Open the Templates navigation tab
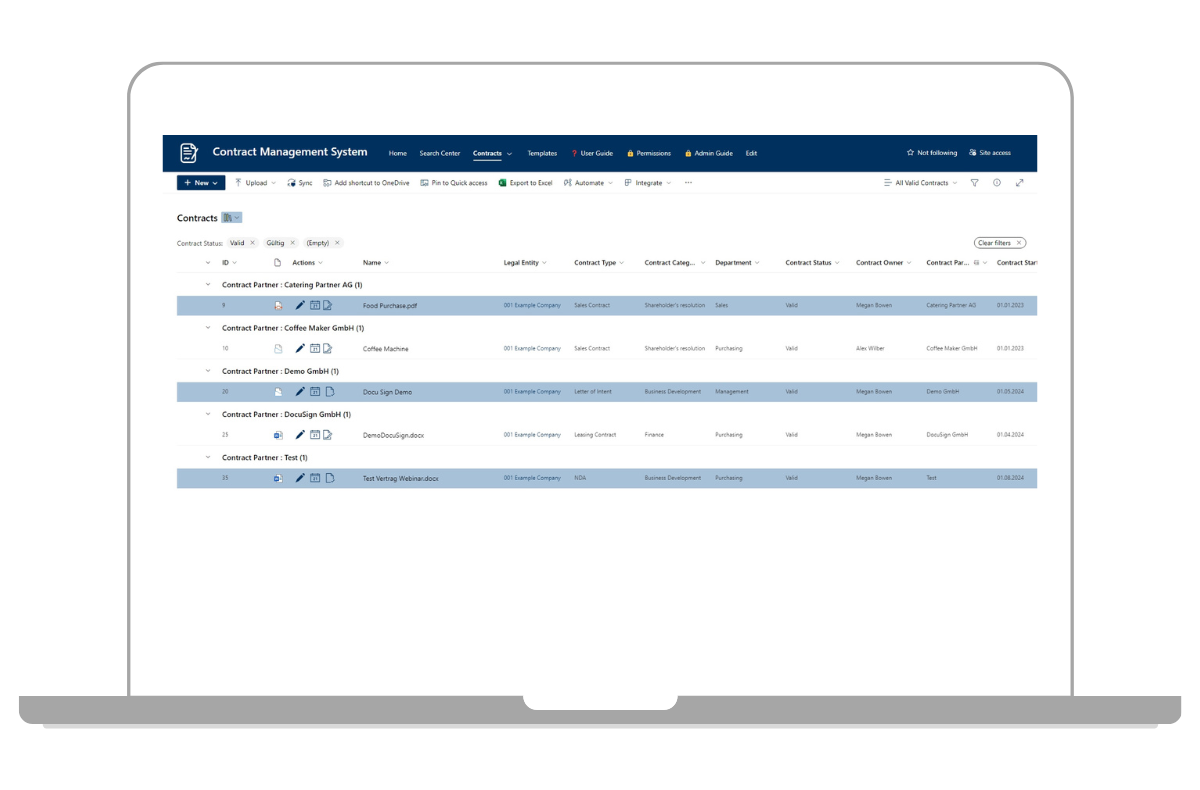1200x790 pixels. point(542,153)
